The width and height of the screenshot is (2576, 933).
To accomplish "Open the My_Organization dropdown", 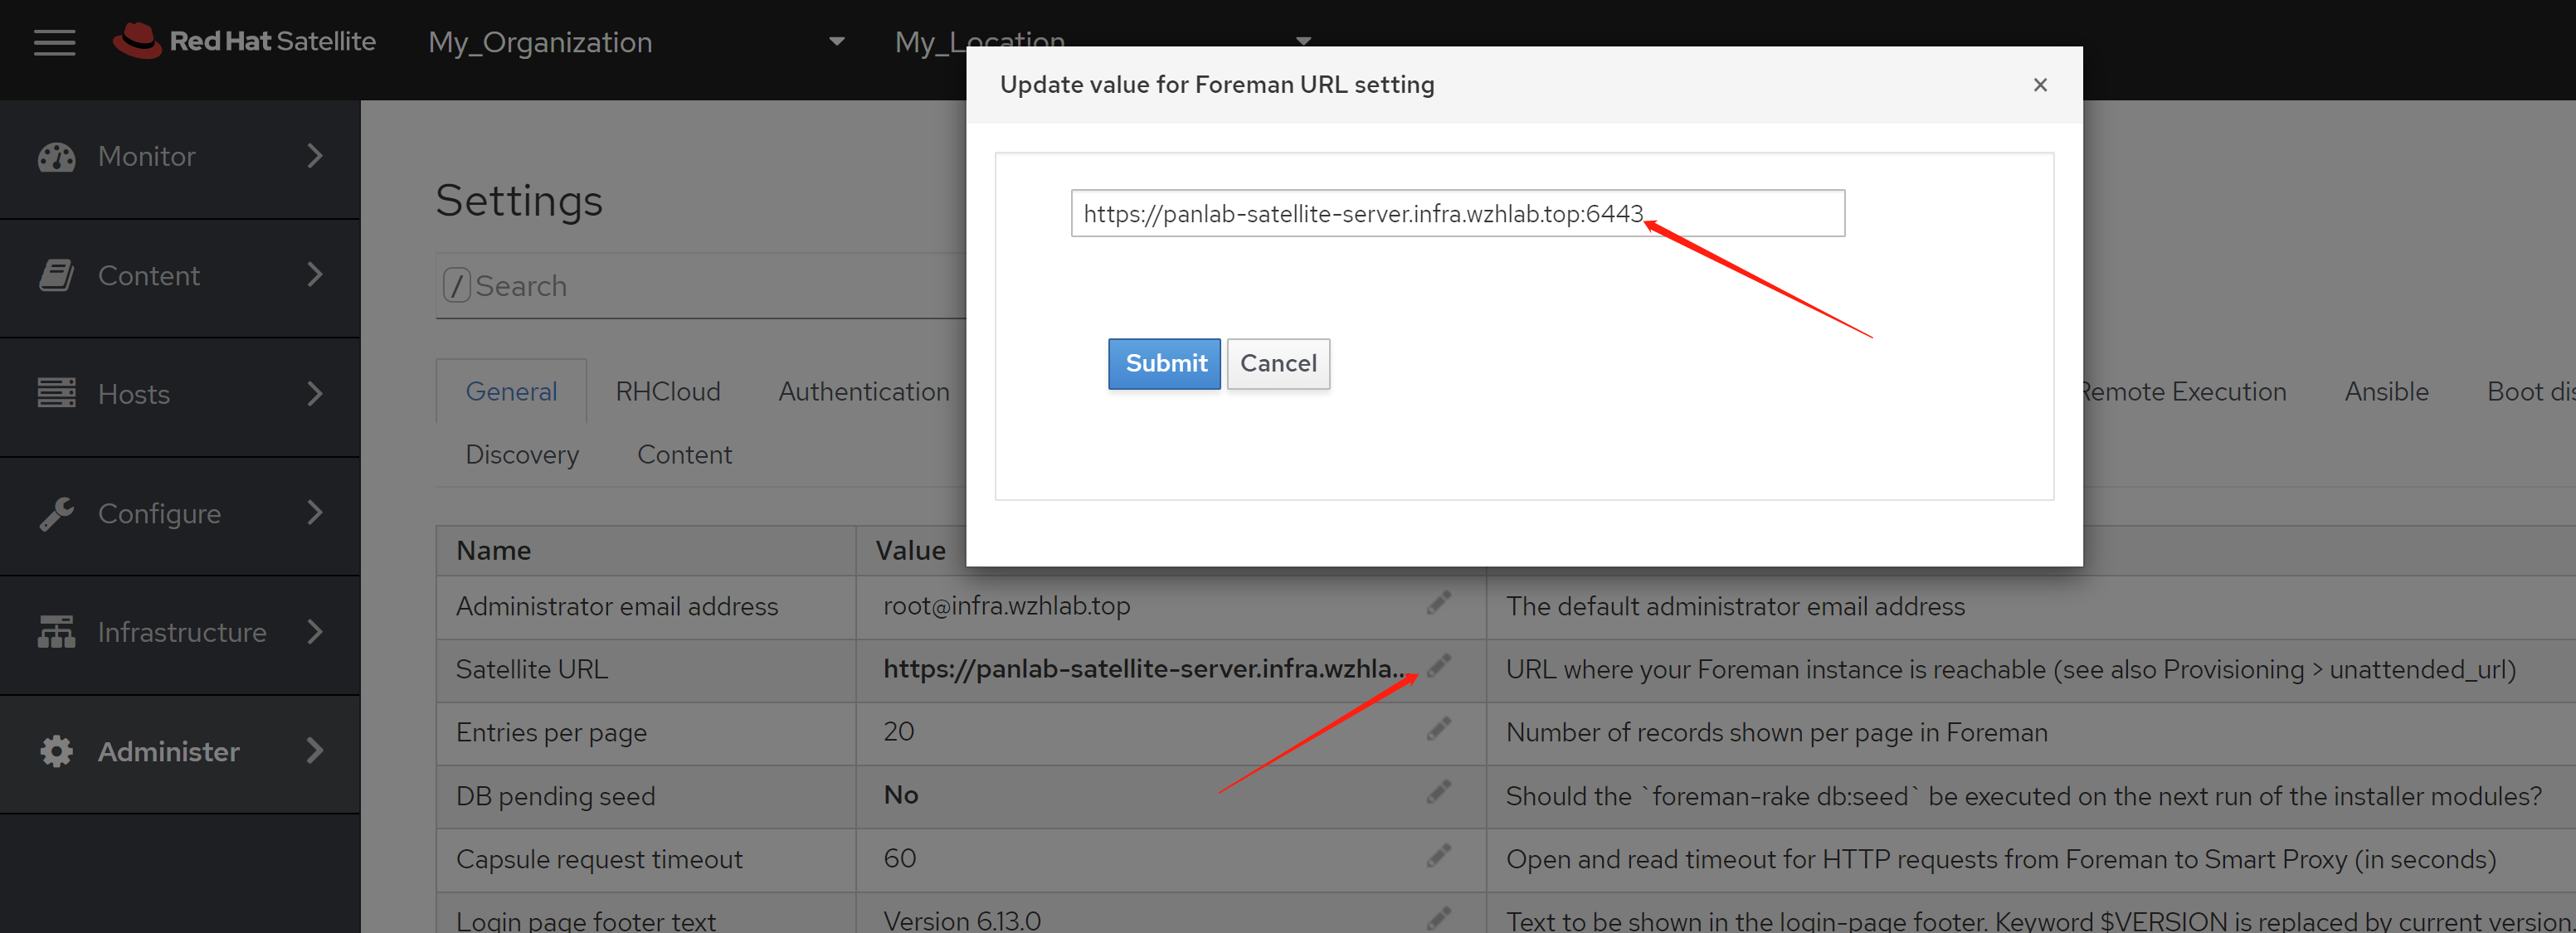I will point(636,42).
